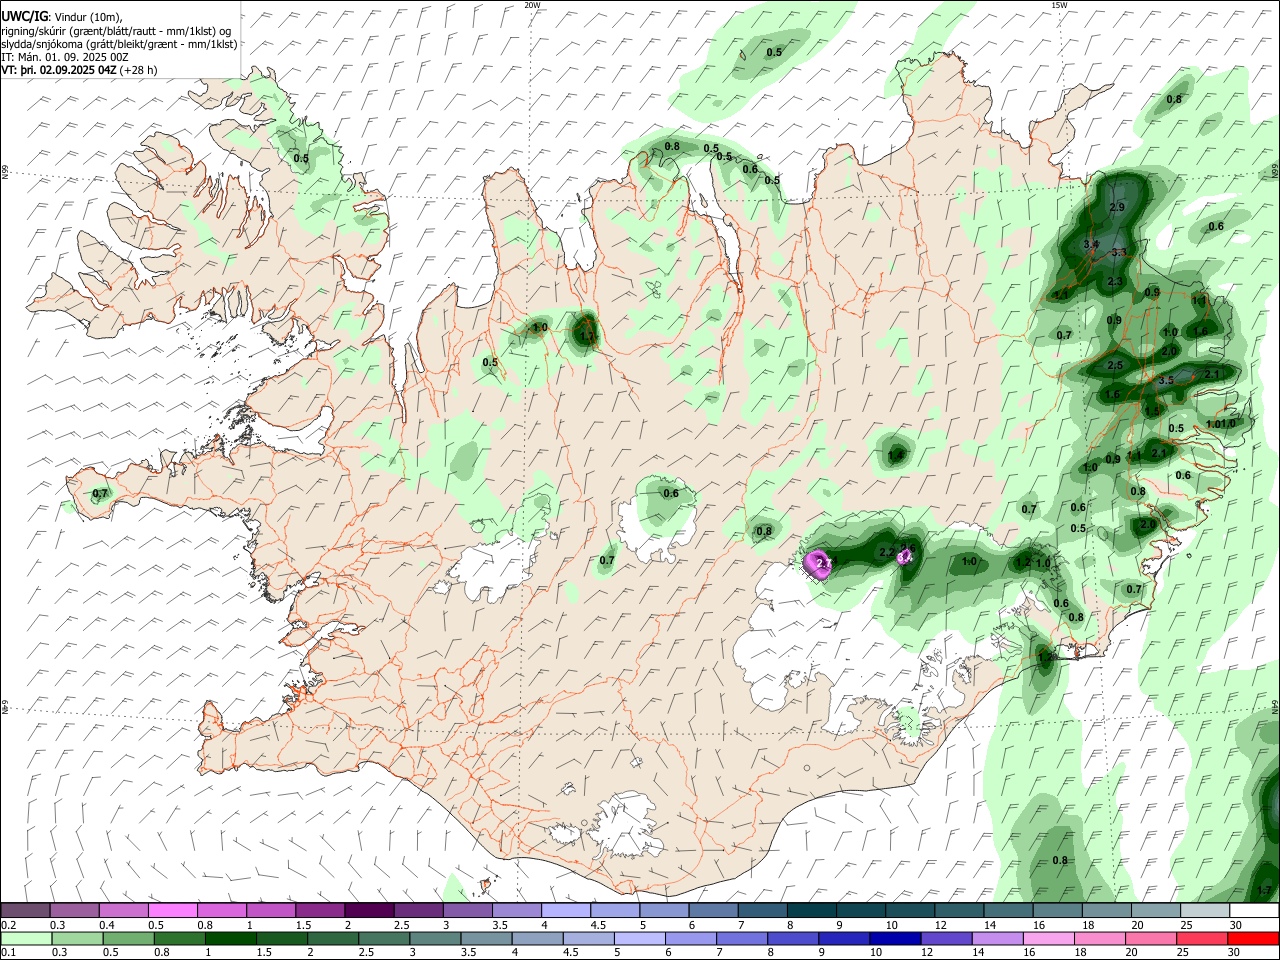Click the rain legend 0.8–1 green swatch
1280x960 pixels.
click(180, 938)
